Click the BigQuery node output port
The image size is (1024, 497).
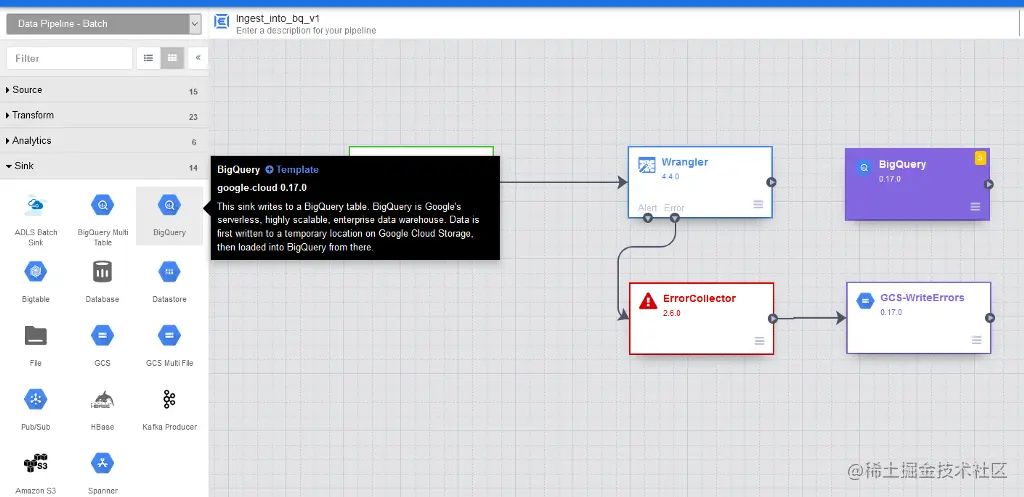pyautogui.click(x=989, y=184)
